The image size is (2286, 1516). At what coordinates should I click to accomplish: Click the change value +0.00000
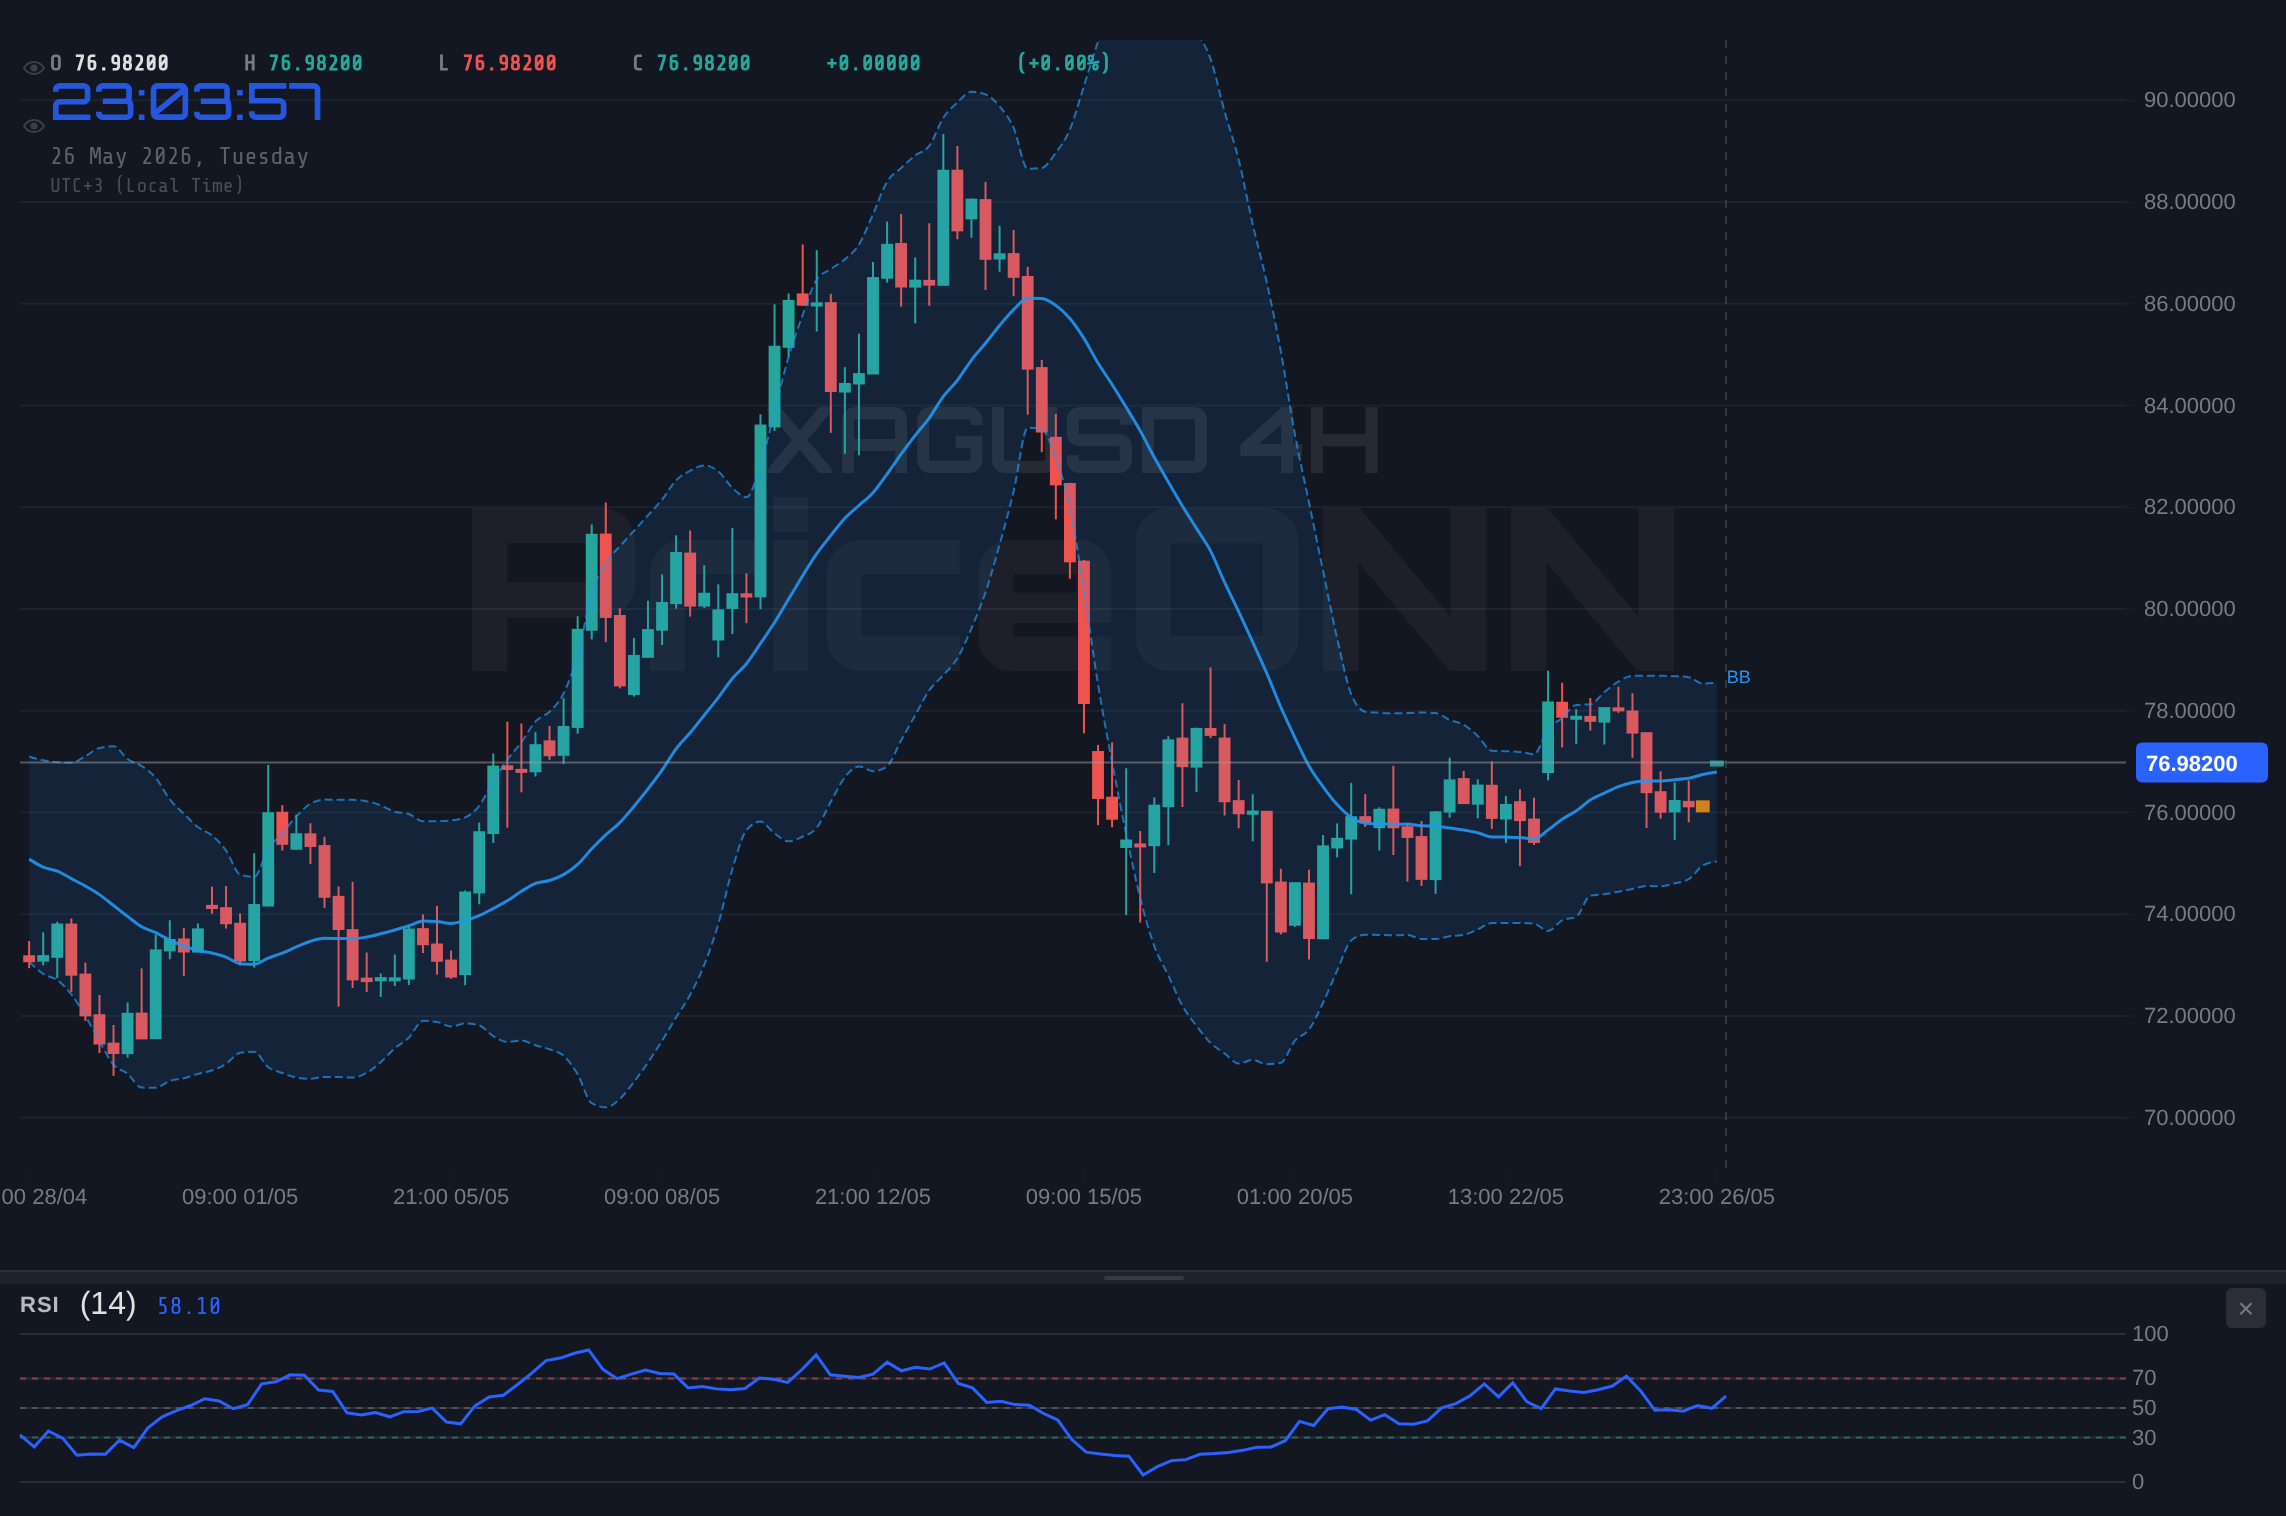(x=873, y=63)
